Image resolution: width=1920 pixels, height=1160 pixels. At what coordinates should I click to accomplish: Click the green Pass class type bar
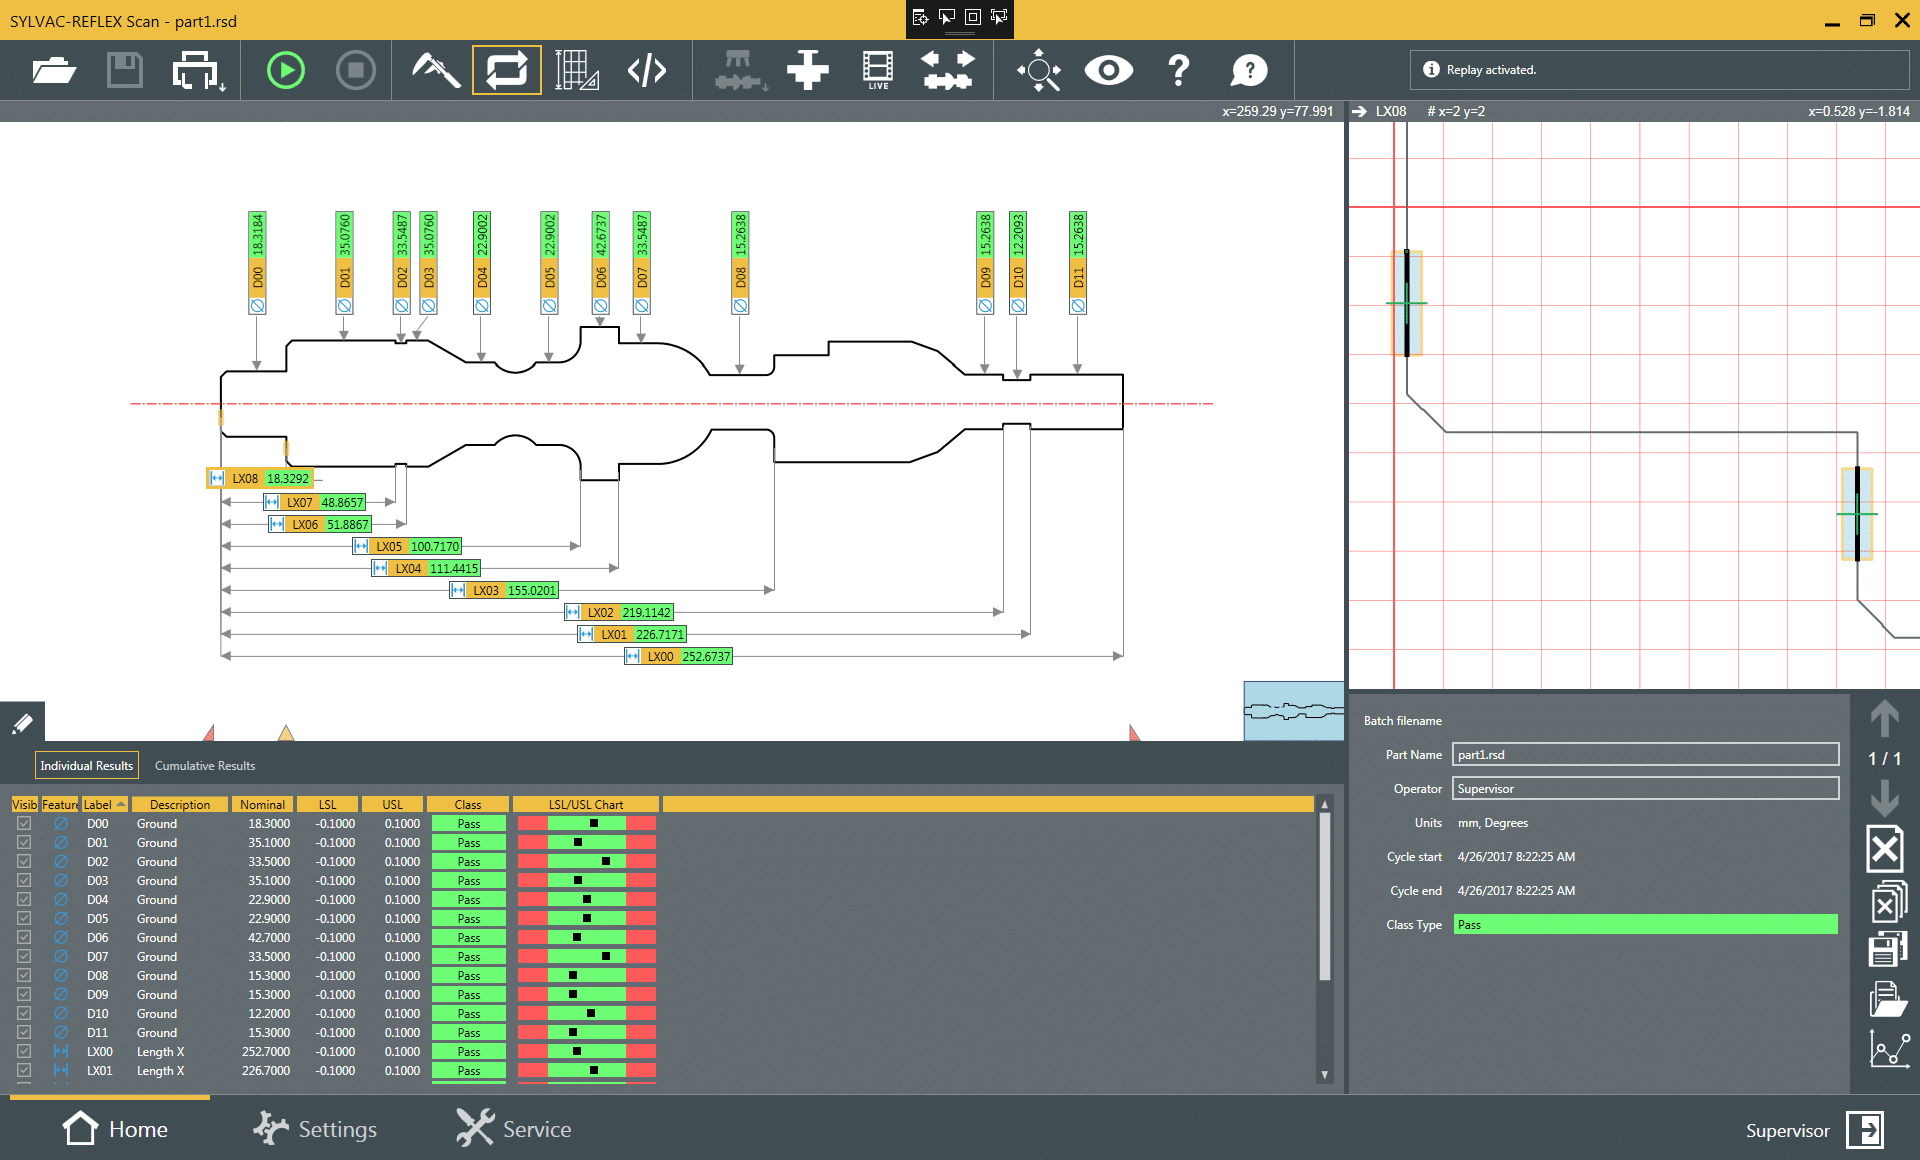[1645, 925]
